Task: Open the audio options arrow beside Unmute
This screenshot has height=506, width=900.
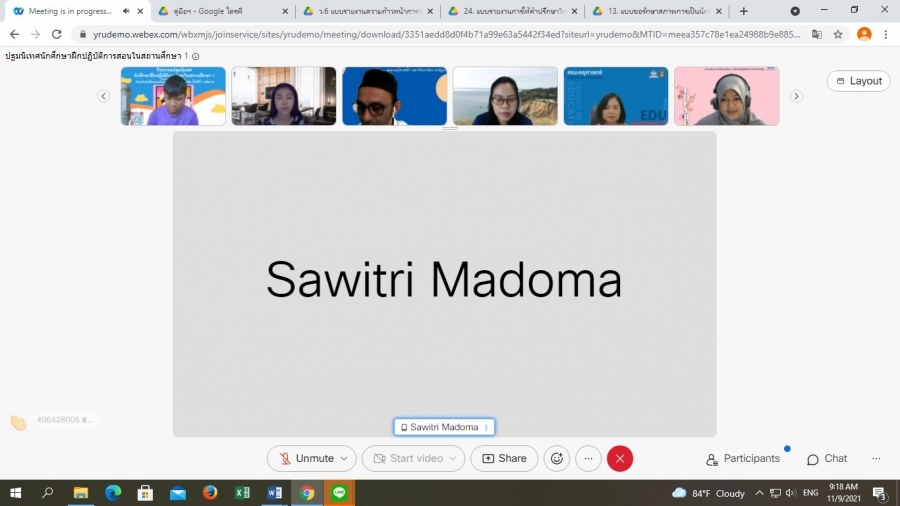Action: pyautogui.click(x=345, y=459)
